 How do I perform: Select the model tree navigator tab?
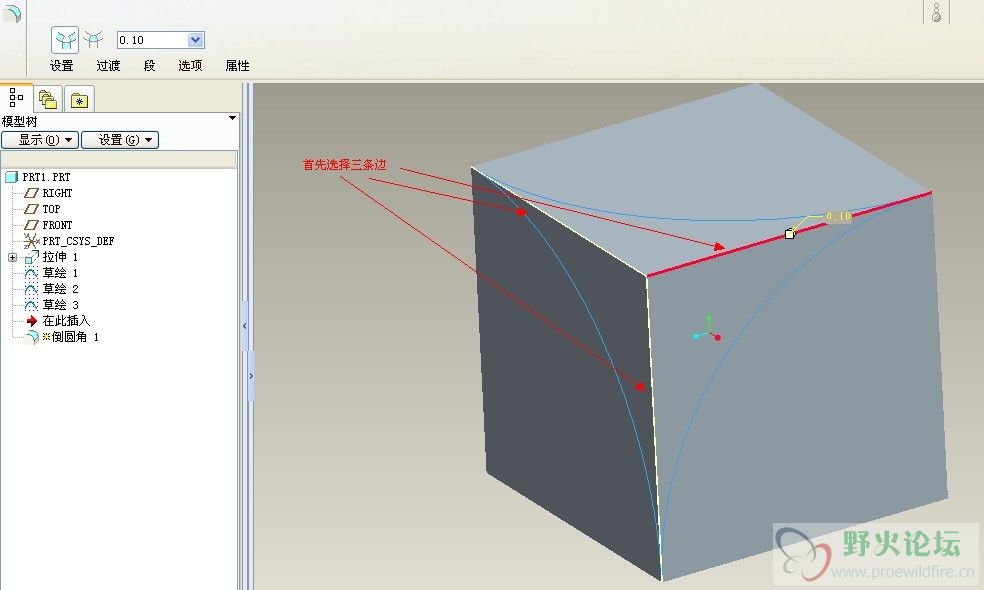(16, 98)
